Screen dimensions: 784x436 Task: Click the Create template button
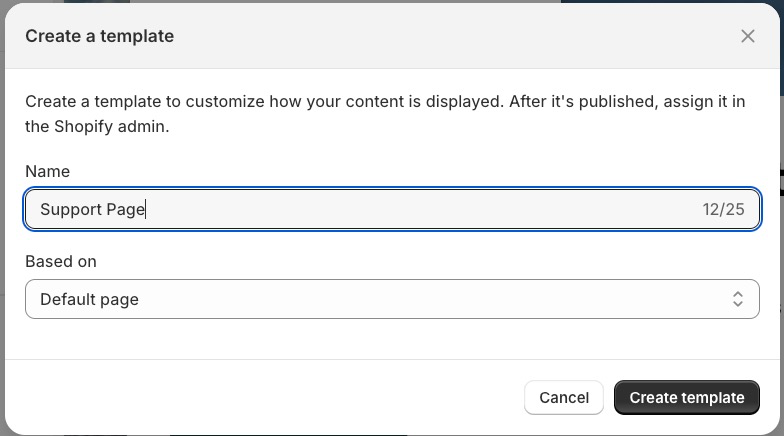pos(687,397)
